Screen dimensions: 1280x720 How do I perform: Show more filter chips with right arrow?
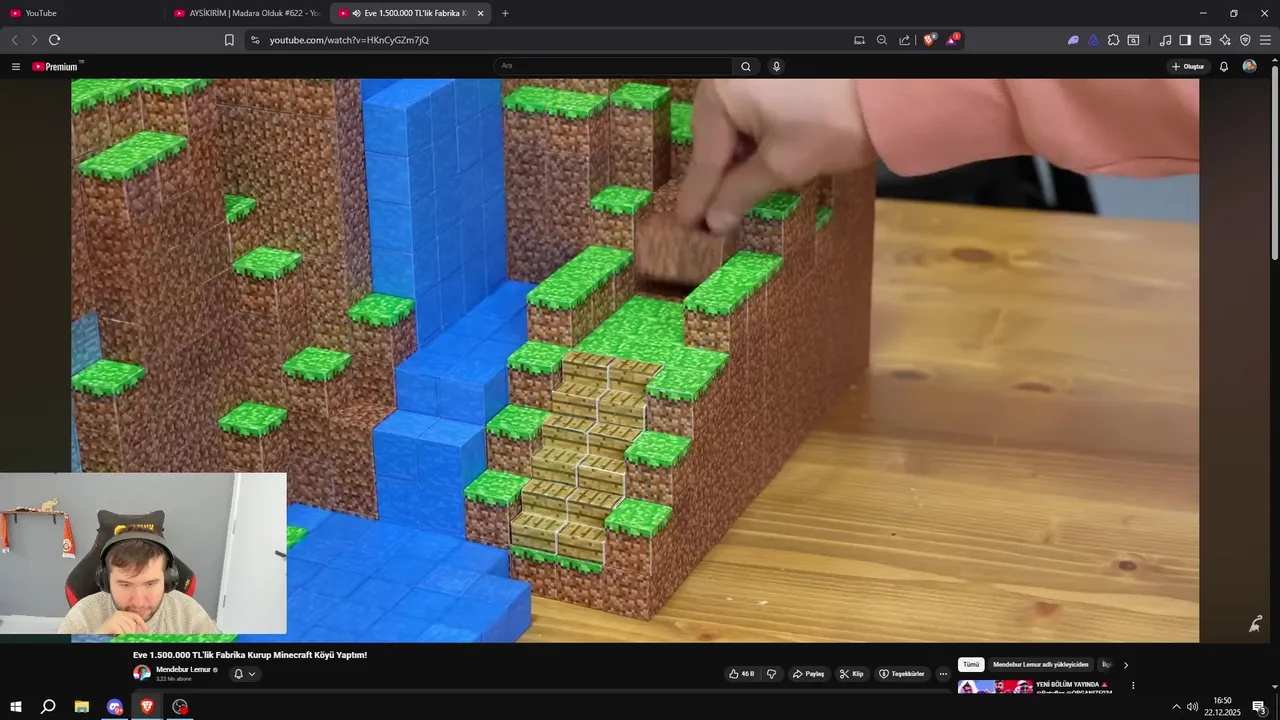click(x=1126, y=664)
